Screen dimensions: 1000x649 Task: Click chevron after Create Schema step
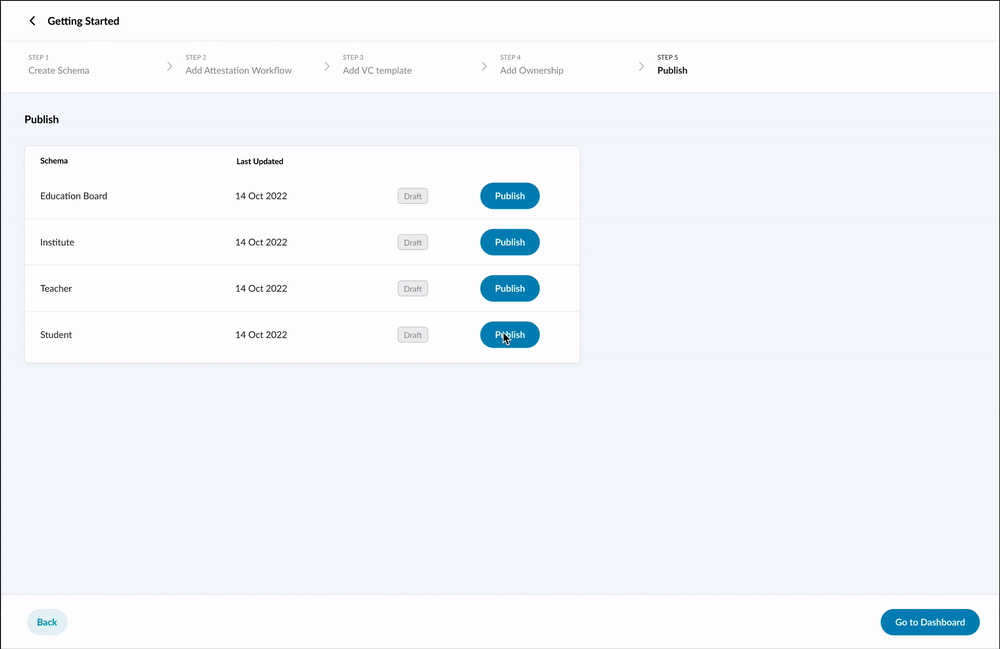[x=169, y=66]
